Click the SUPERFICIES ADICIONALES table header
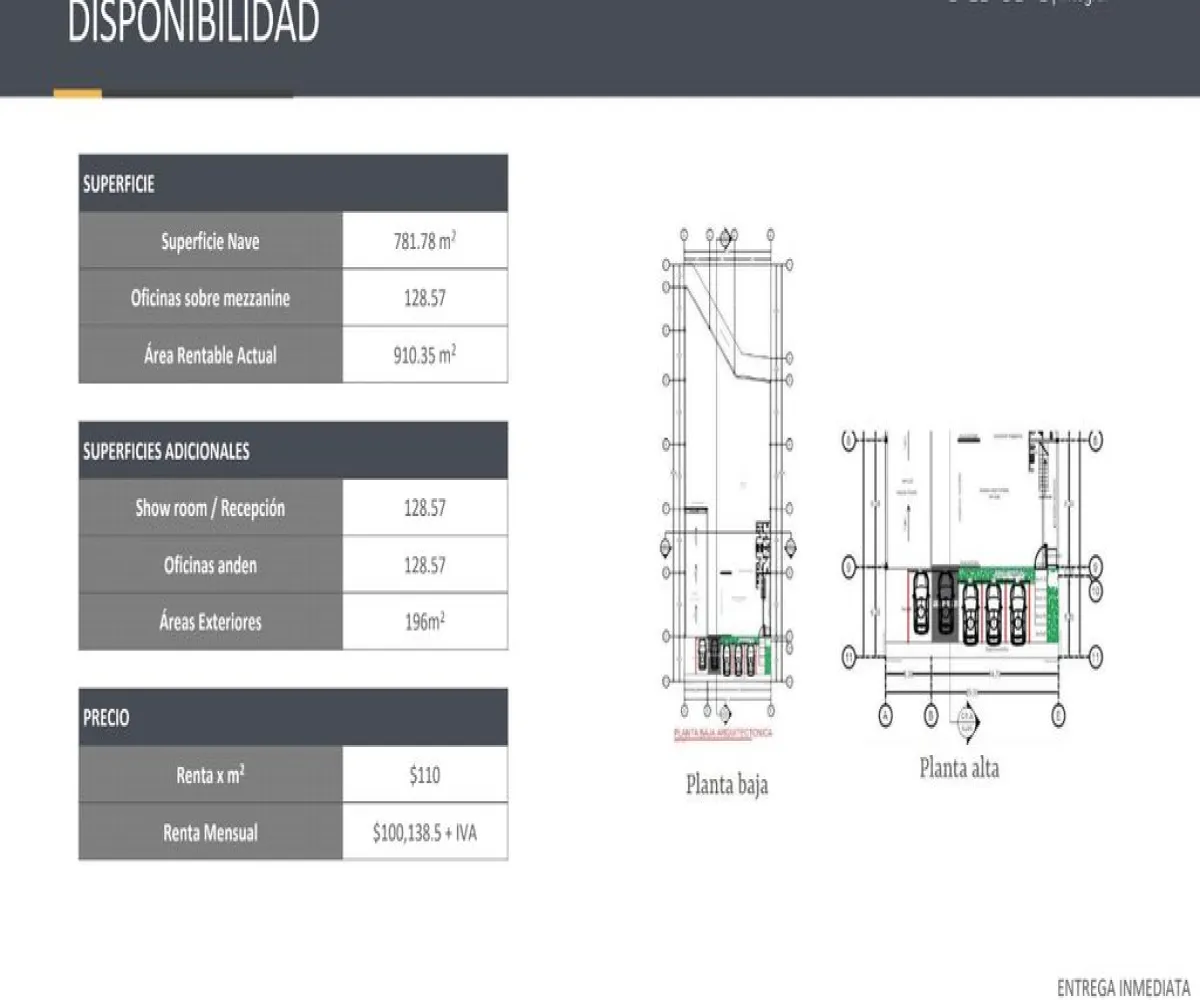This screenshot has height=1000, width=1200. 292,451
